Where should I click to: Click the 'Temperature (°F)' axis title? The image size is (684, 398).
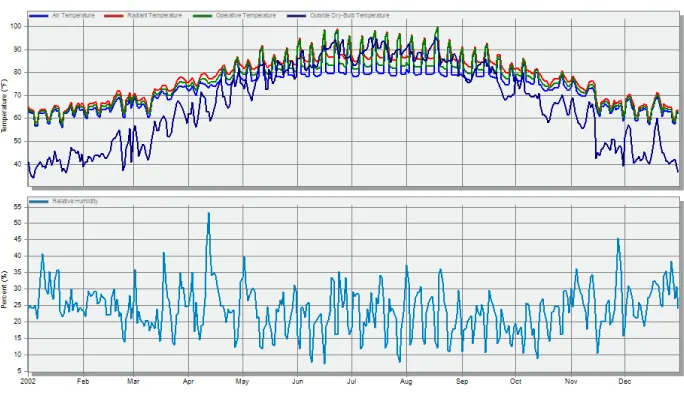pyautogui.click(x=4, y=106)
